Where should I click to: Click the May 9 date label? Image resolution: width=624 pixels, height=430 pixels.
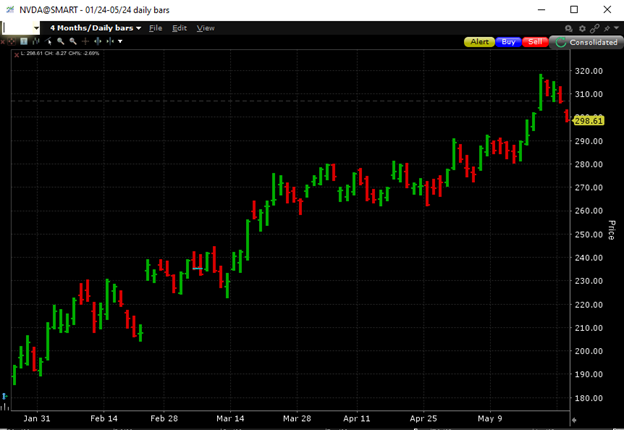click(490, 418)
